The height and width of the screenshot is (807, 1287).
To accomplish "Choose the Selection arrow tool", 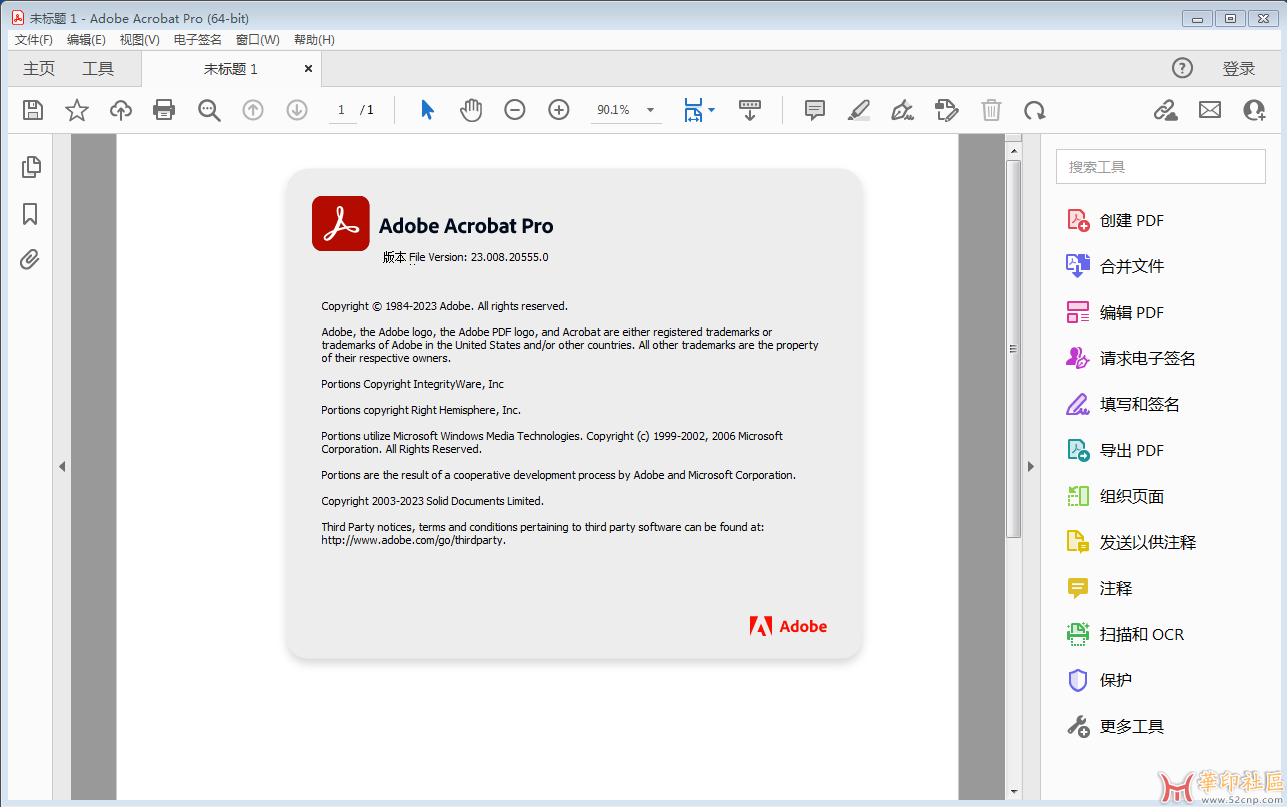I will point(428,110).
